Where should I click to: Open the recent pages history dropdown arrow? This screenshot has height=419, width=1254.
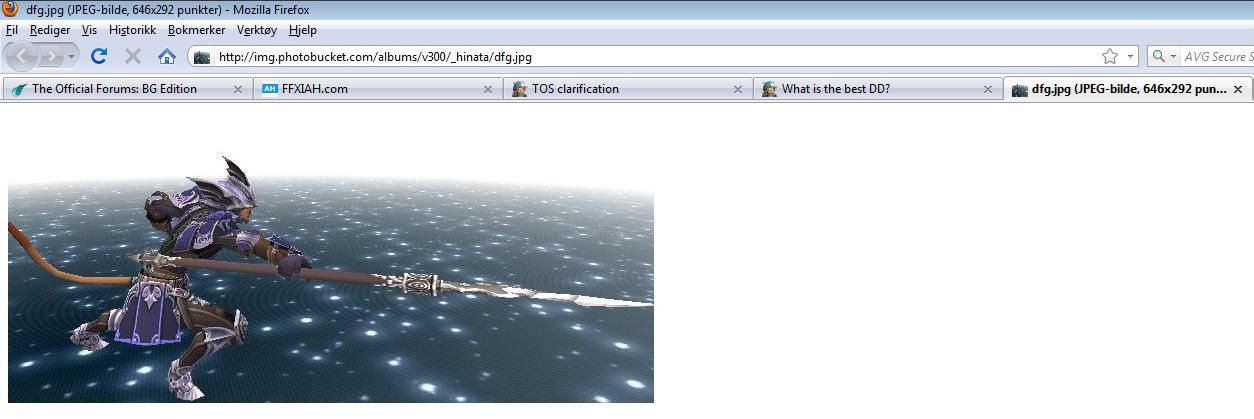[x=72, y=57]
